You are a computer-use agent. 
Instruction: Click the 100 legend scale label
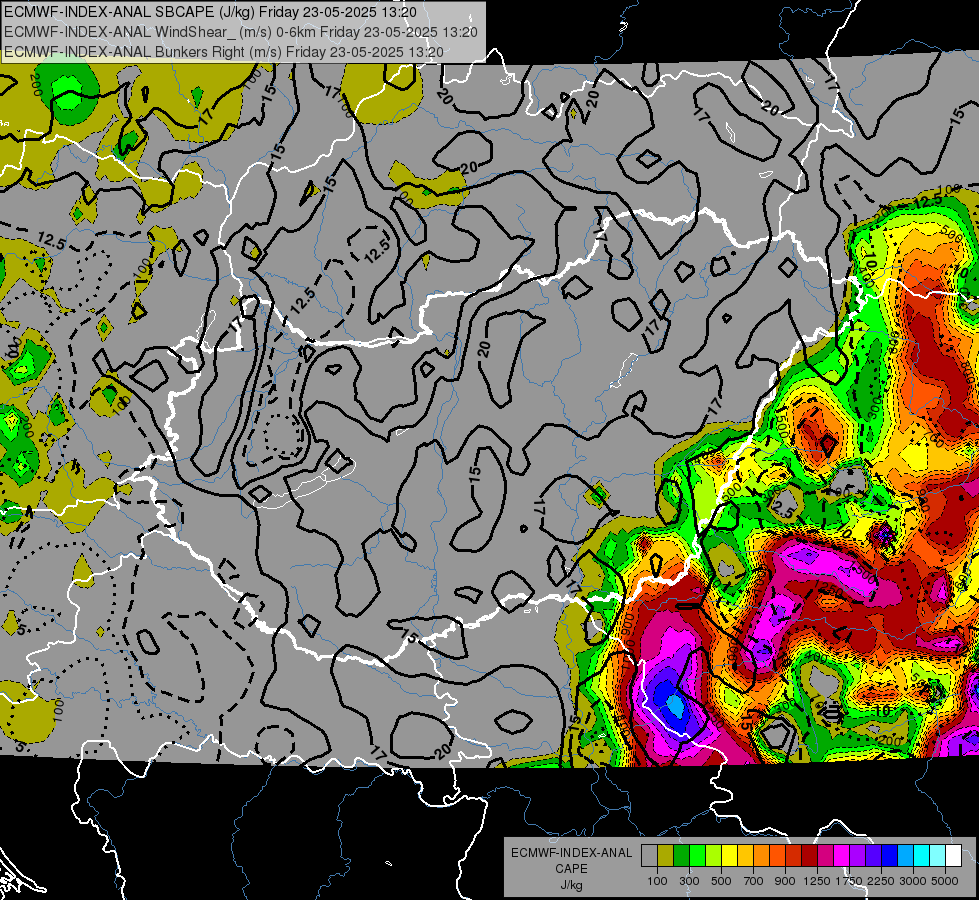click(x=657, y=881)
